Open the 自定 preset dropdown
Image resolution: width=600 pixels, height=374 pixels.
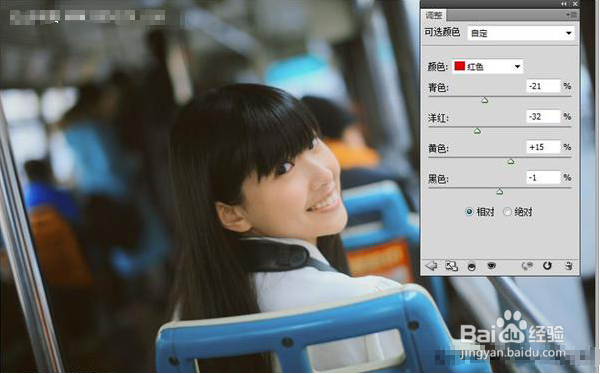point(521,33)
